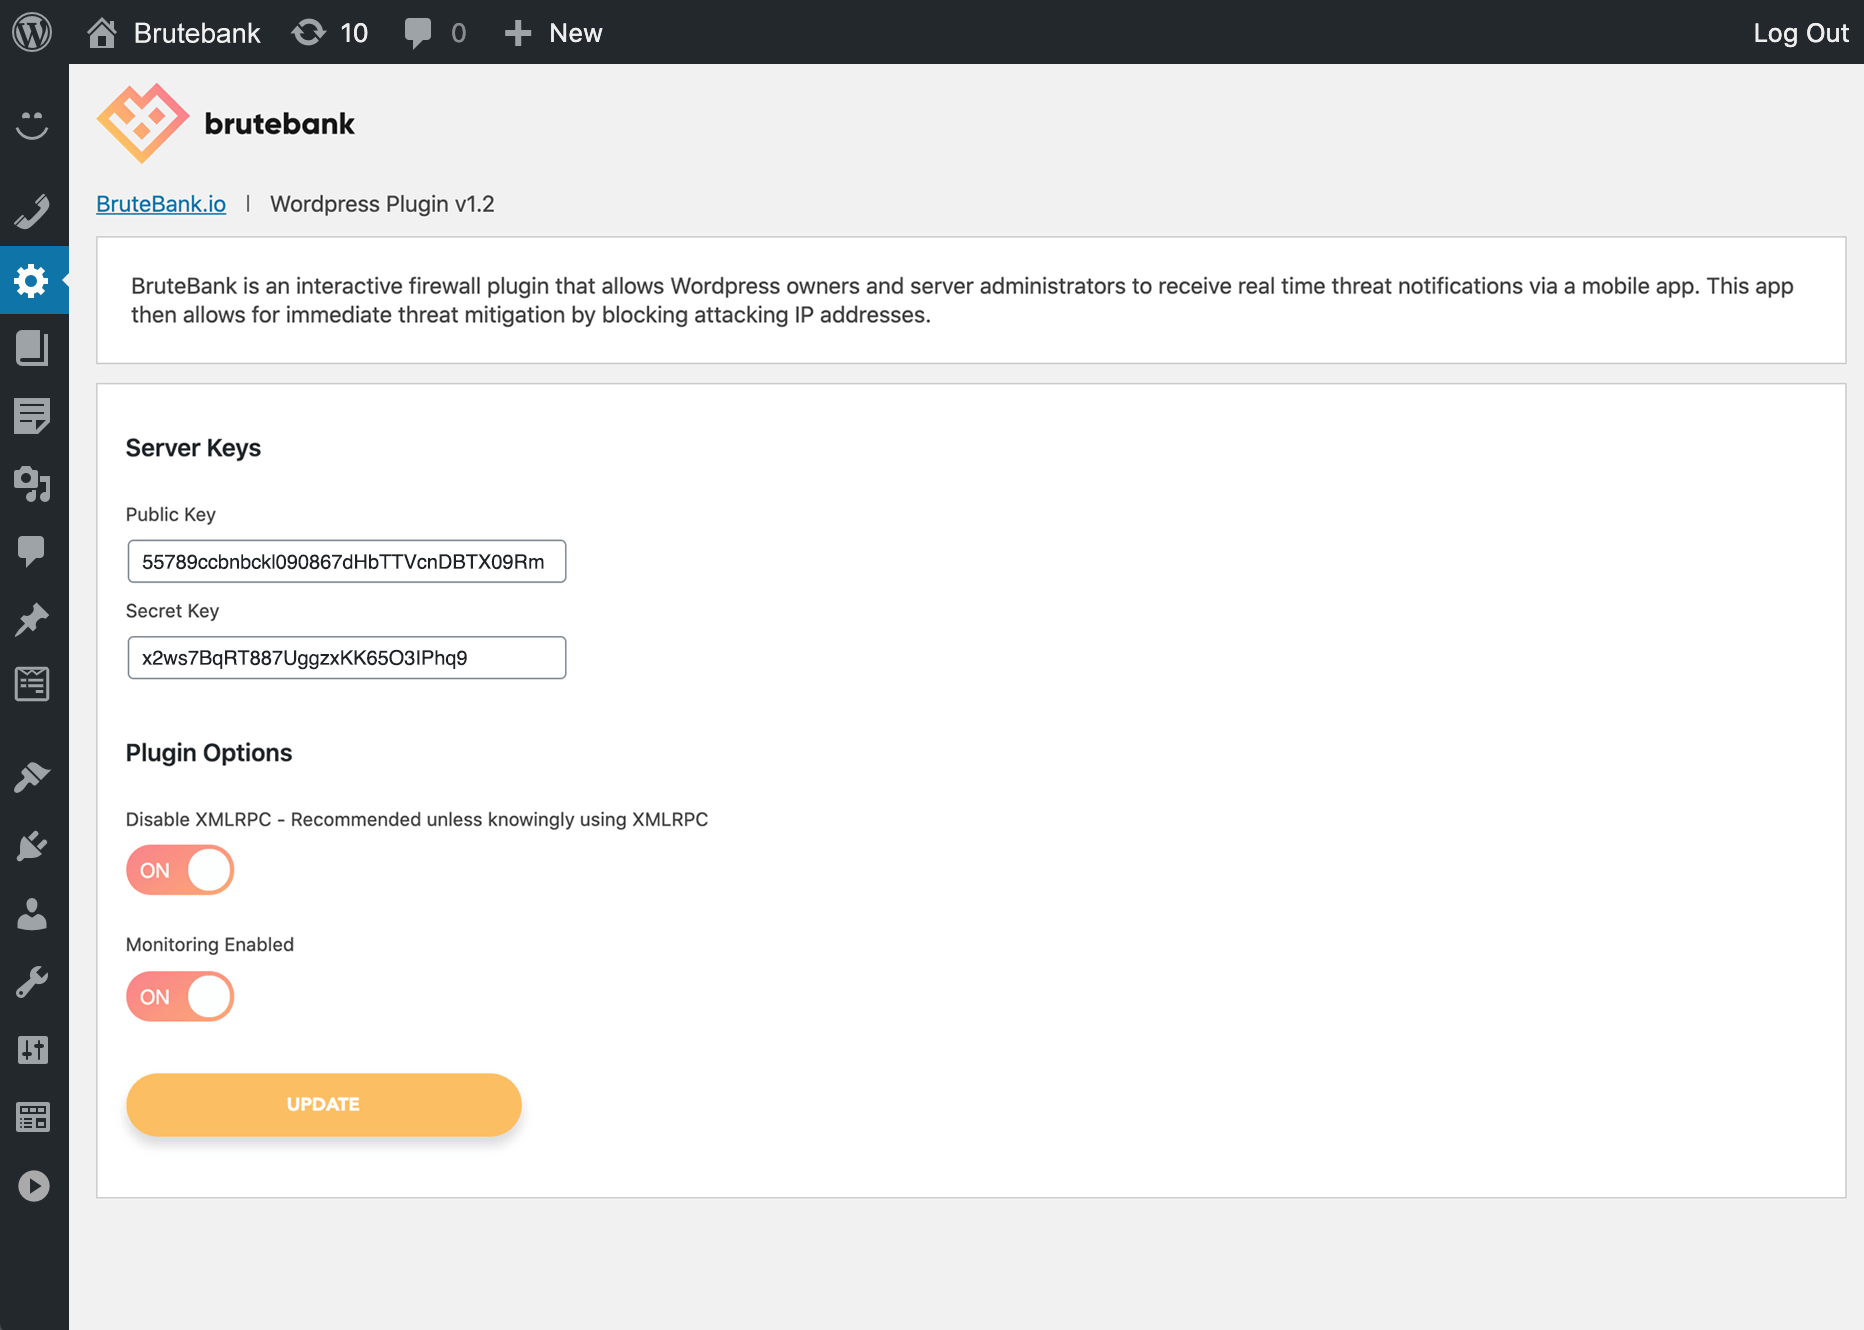Click the Public Key label
This screenshot has height=1330, width=1864.
point(171,514)
